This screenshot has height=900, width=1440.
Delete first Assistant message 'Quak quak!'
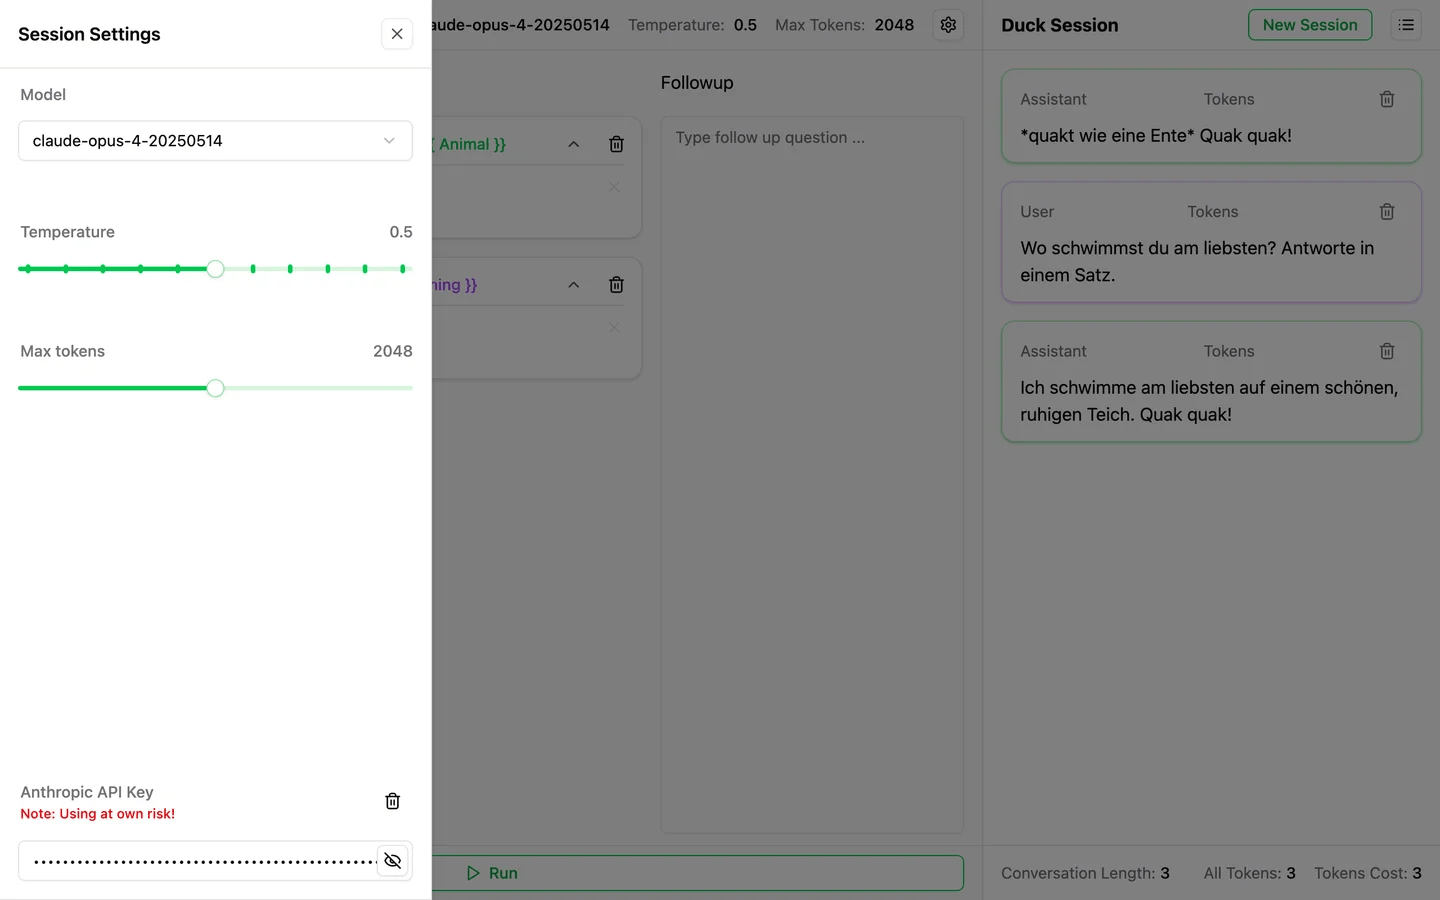tap(1387, 99)
